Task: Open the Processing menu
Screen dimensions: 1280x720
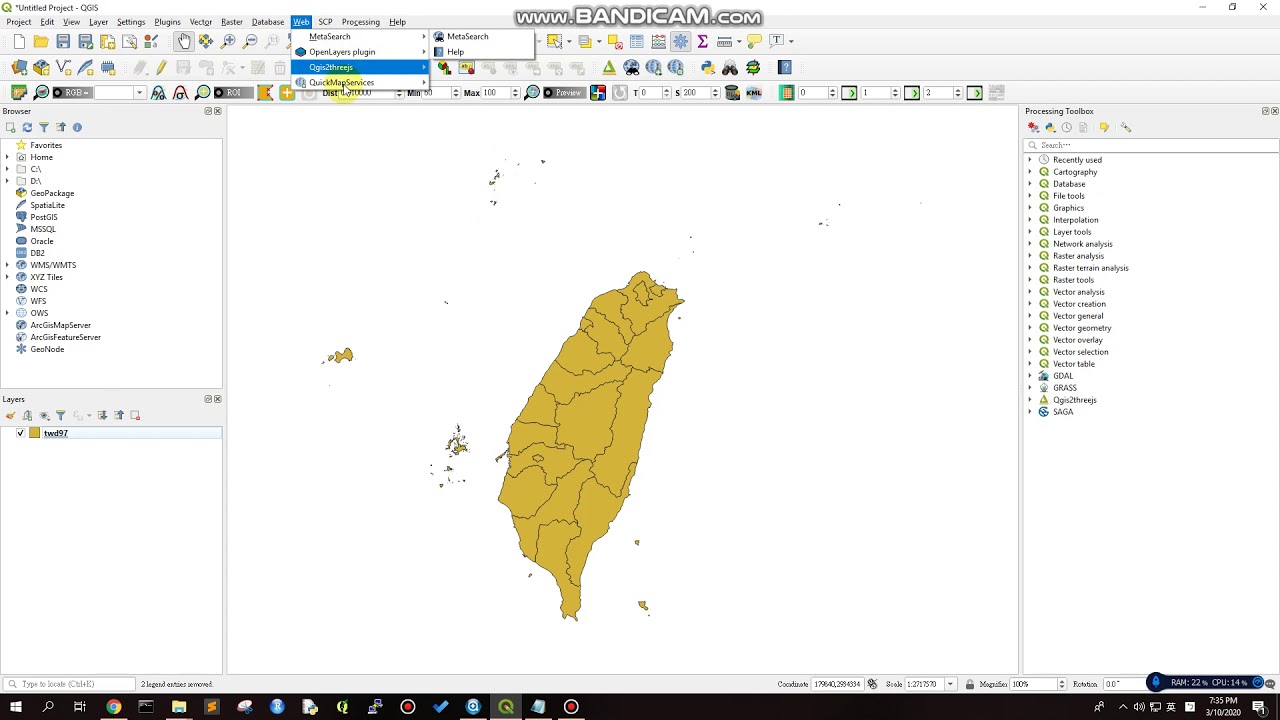Action: [360, 22]
